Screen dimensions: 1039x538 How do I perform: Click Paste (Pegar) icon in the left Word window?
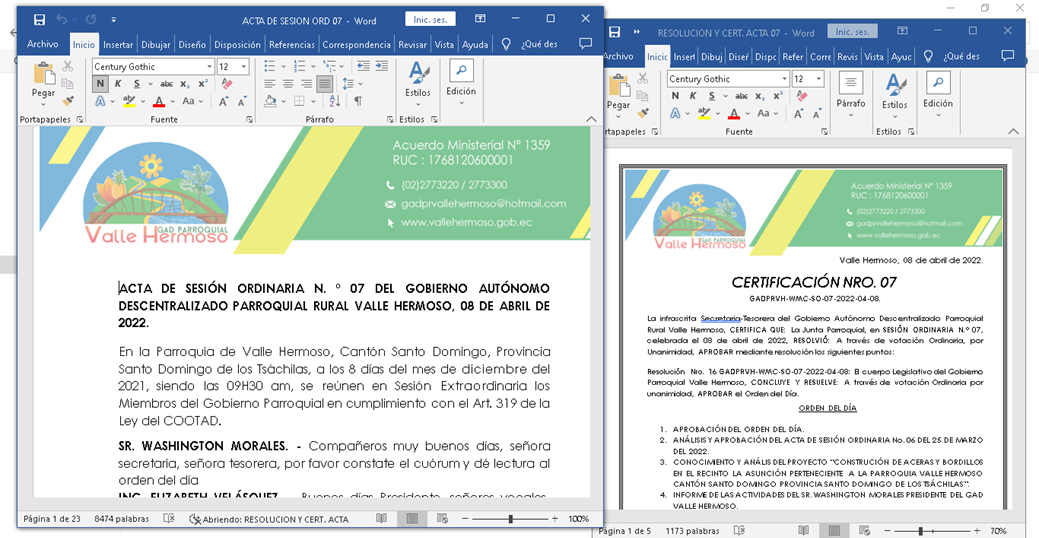(43, 76)
